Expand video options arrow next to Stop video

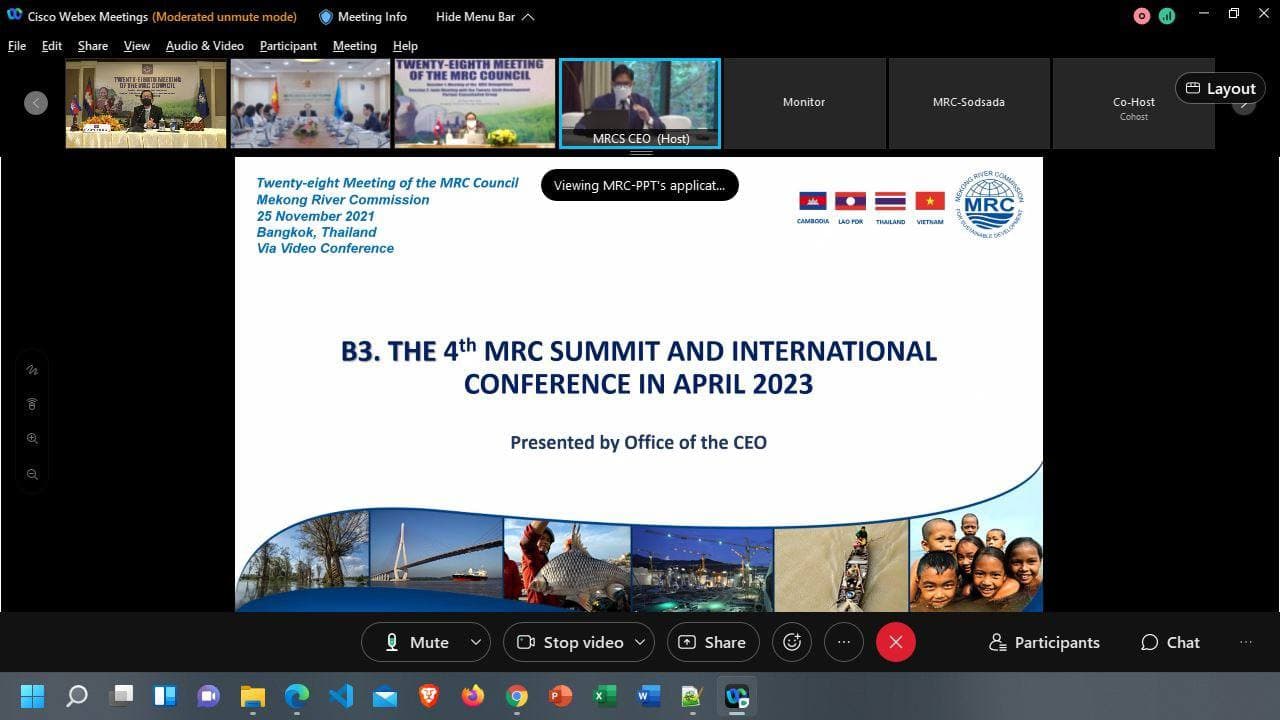(x=640, y=642)
